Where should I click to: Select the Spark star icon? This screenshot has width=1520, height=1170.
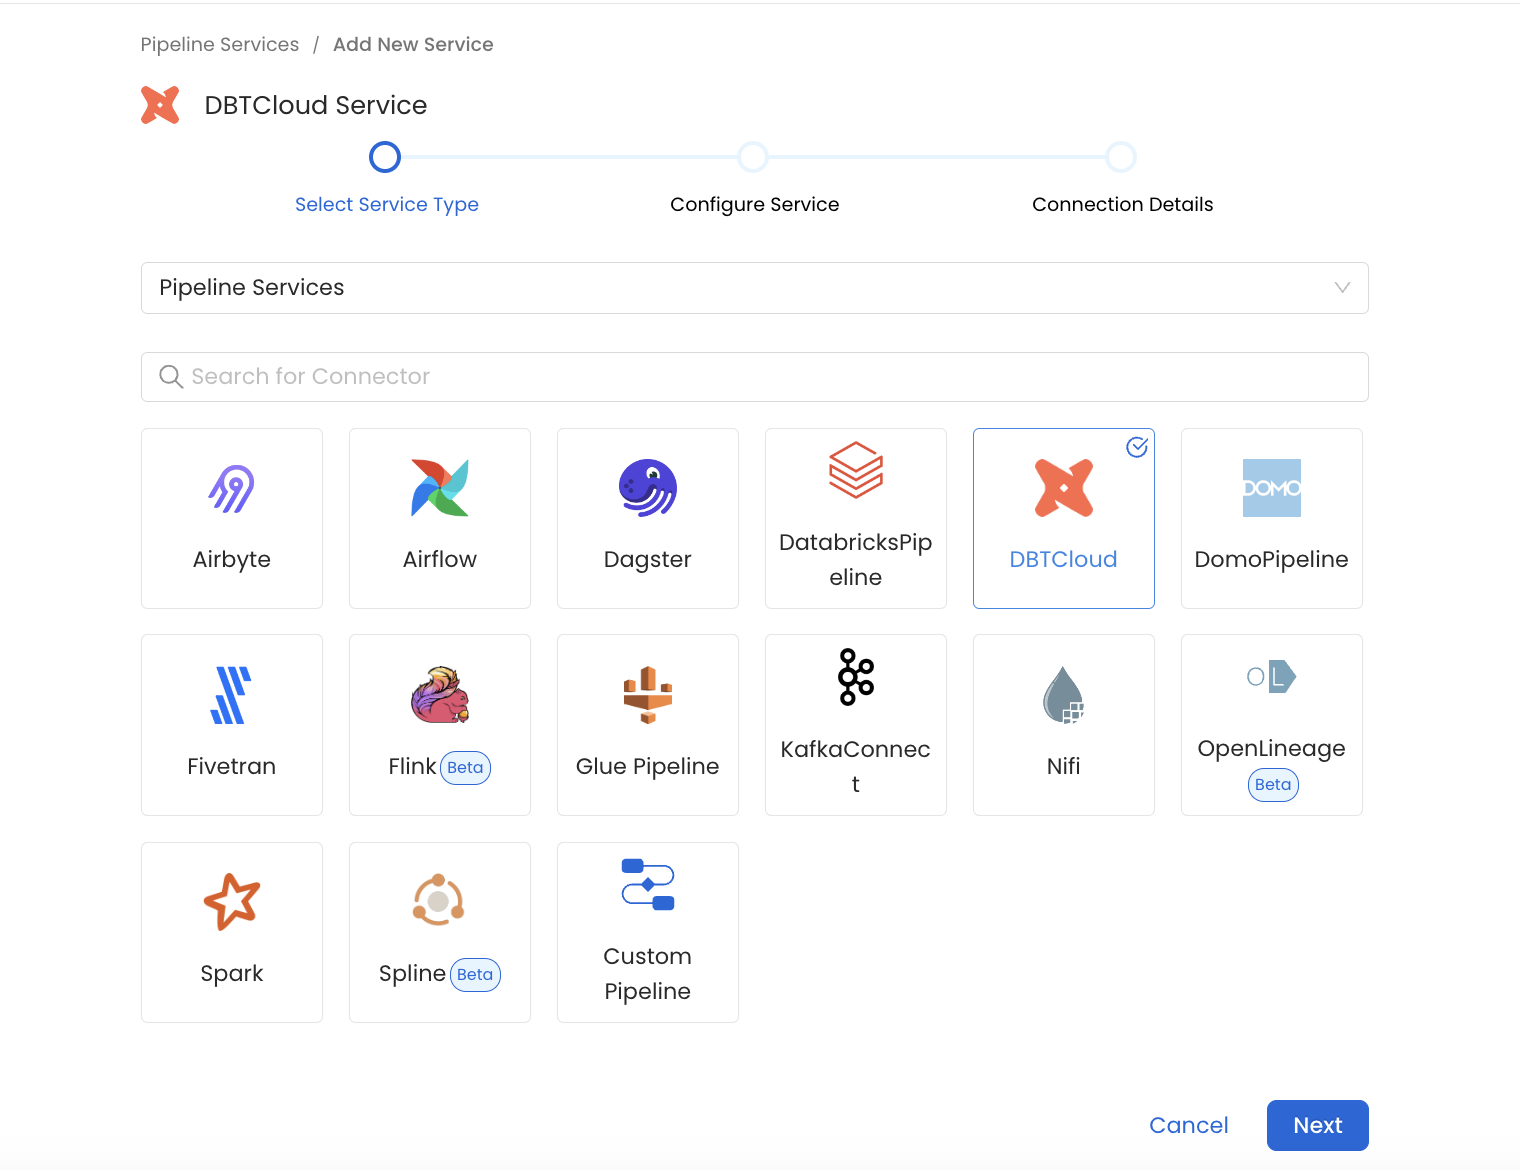pyautogui.click(x=232, y=902)
